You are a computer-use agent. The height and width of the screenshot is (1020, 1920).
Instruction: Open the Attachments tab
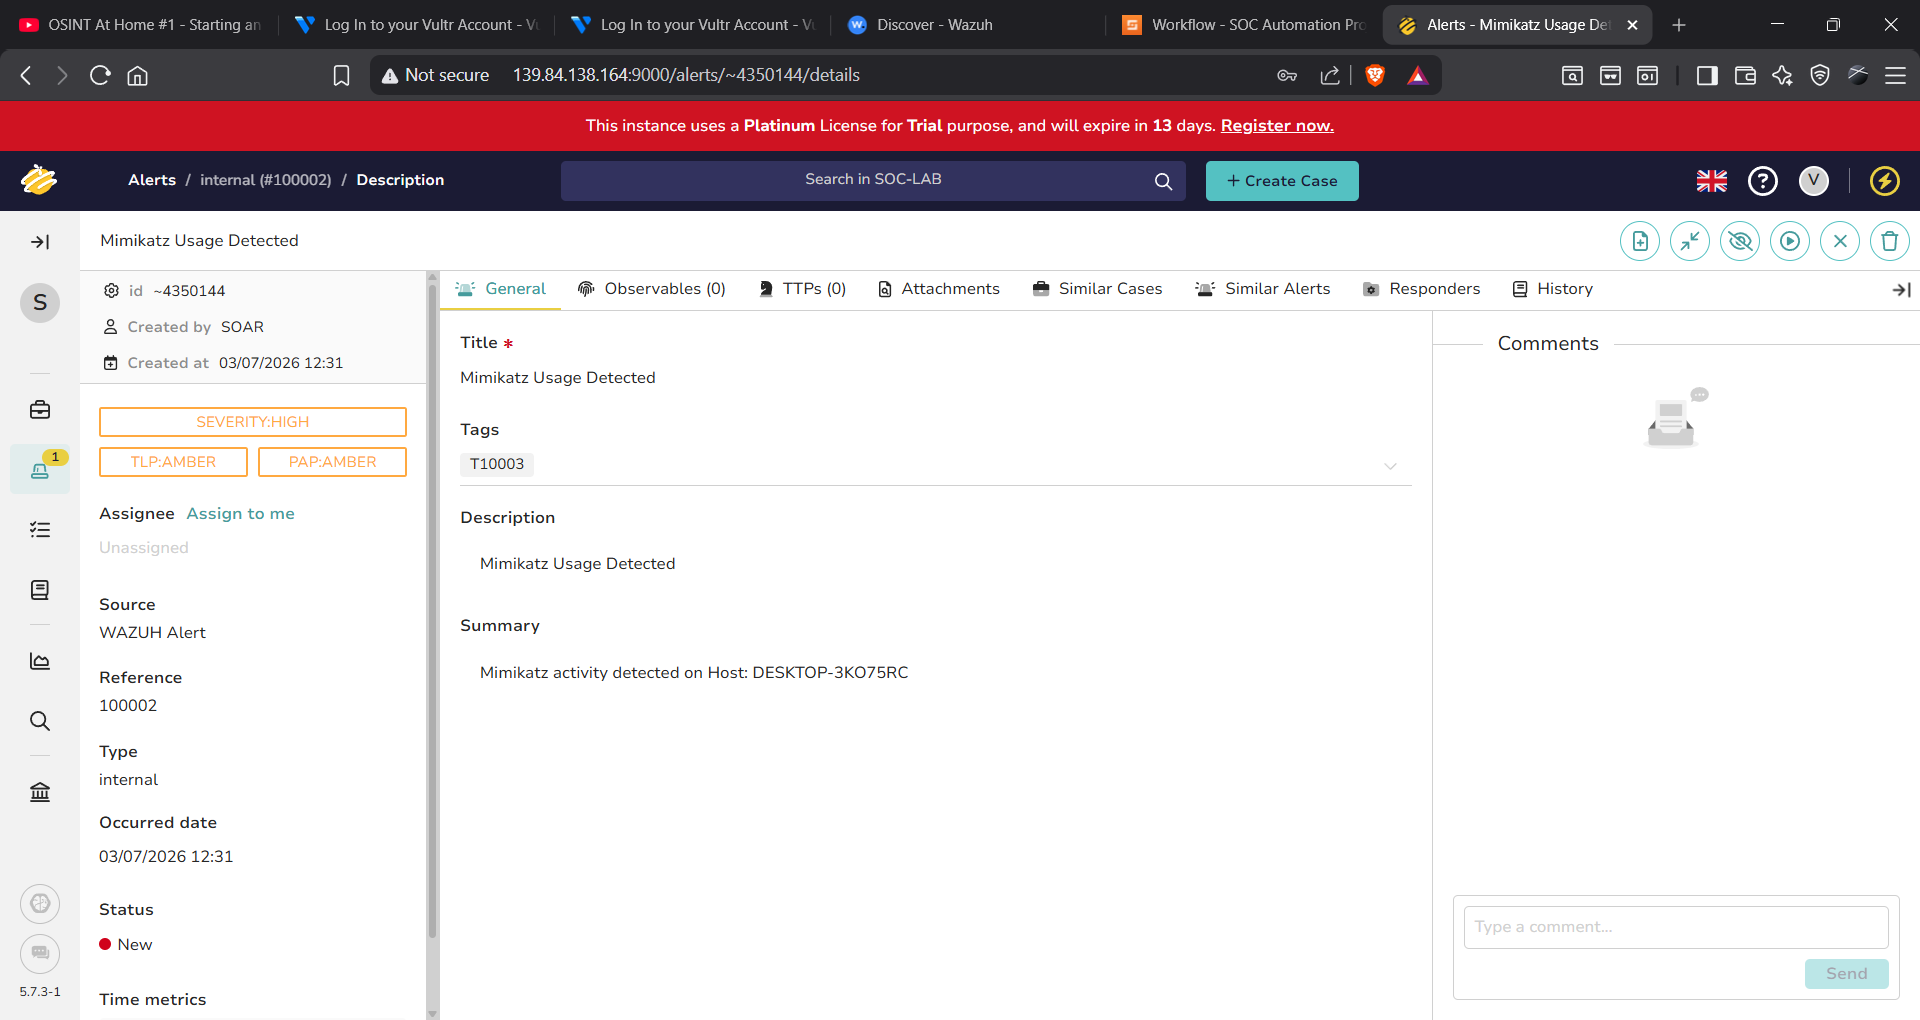coord(939,289)
